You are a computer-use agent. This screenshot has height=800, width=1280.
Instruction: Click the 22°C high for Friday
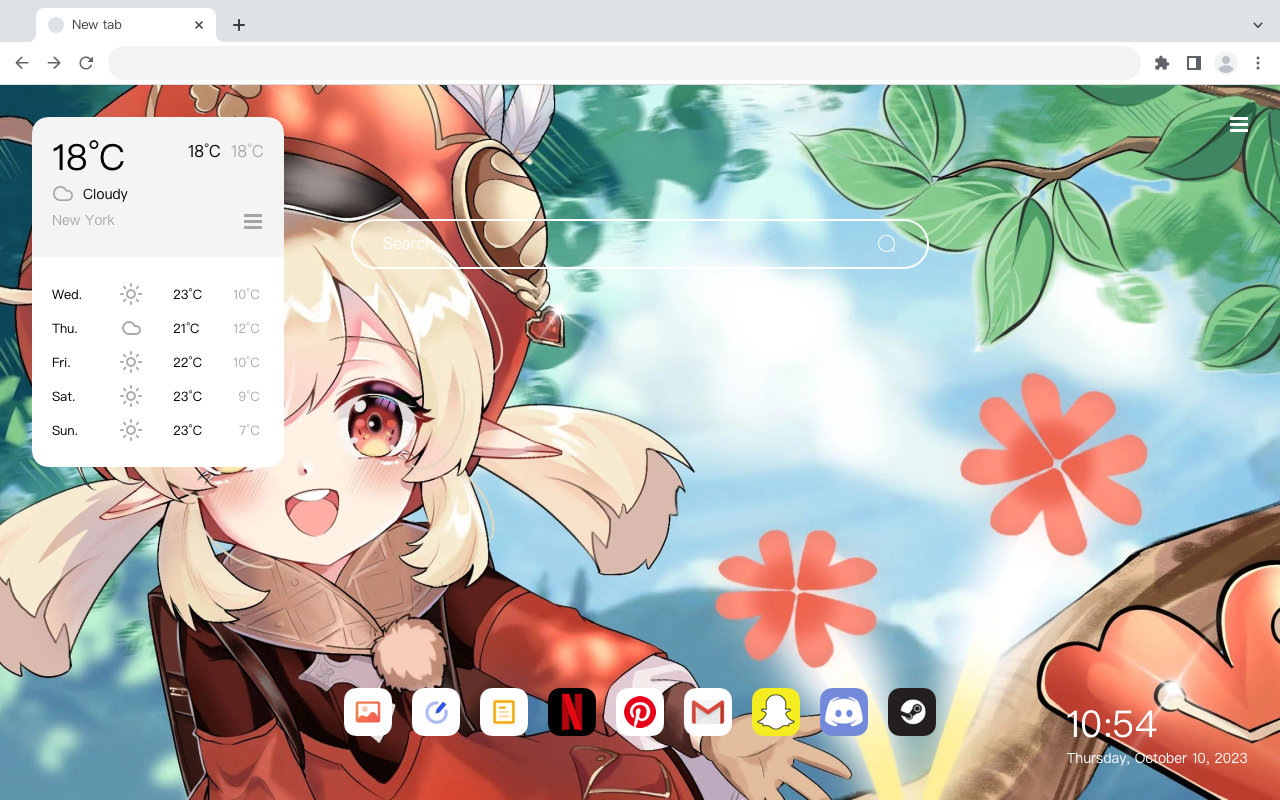[187, 362]
